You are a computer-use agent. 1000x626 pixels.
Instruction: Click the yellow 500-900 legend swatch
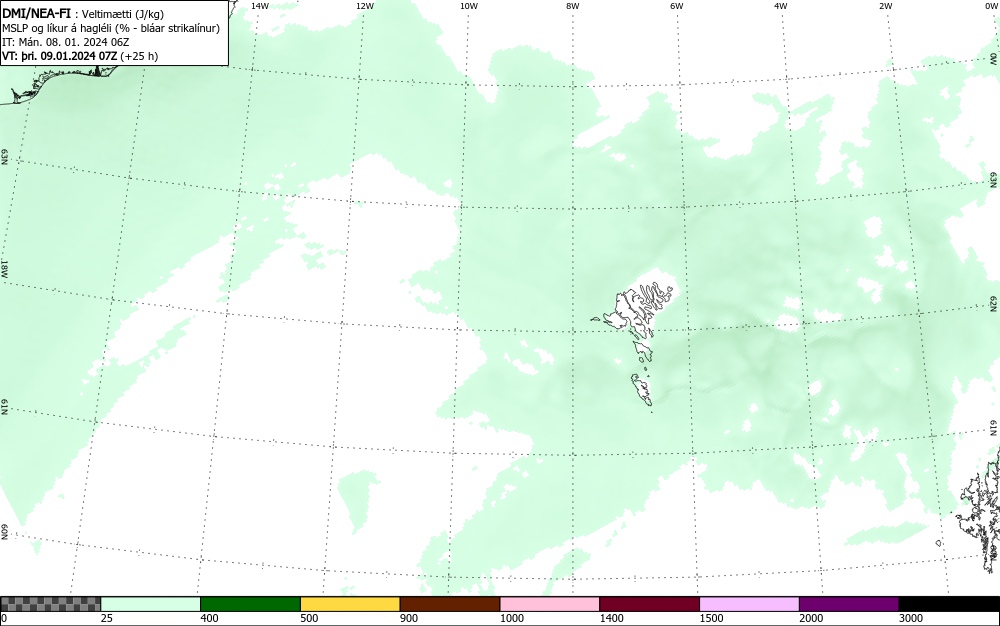pos(350,604)
